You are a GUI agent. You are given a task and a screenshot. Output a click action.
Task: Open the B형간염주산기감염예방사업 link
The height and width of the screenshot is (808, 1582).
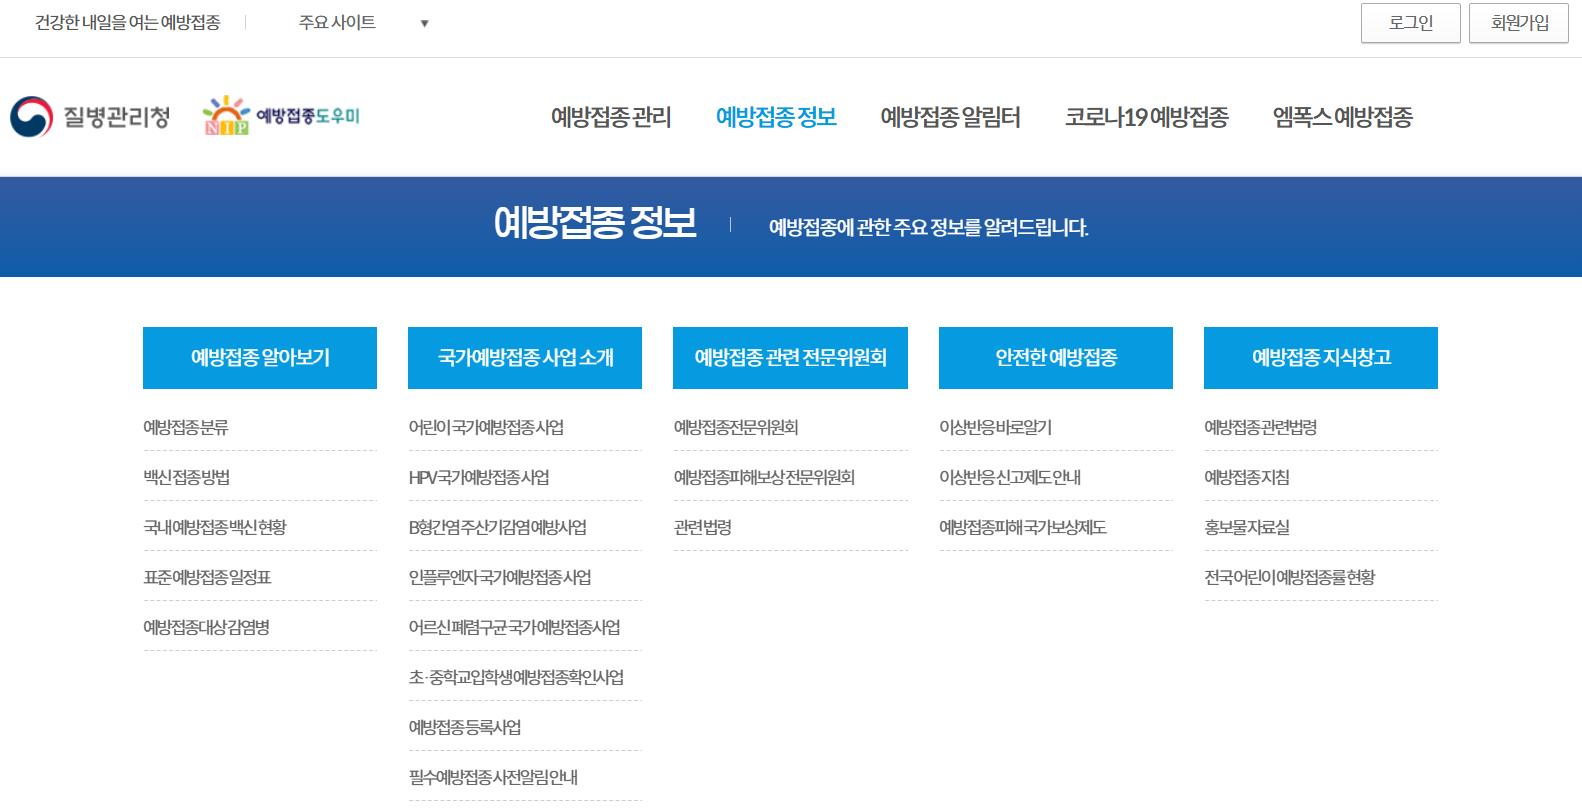point(497,528)
